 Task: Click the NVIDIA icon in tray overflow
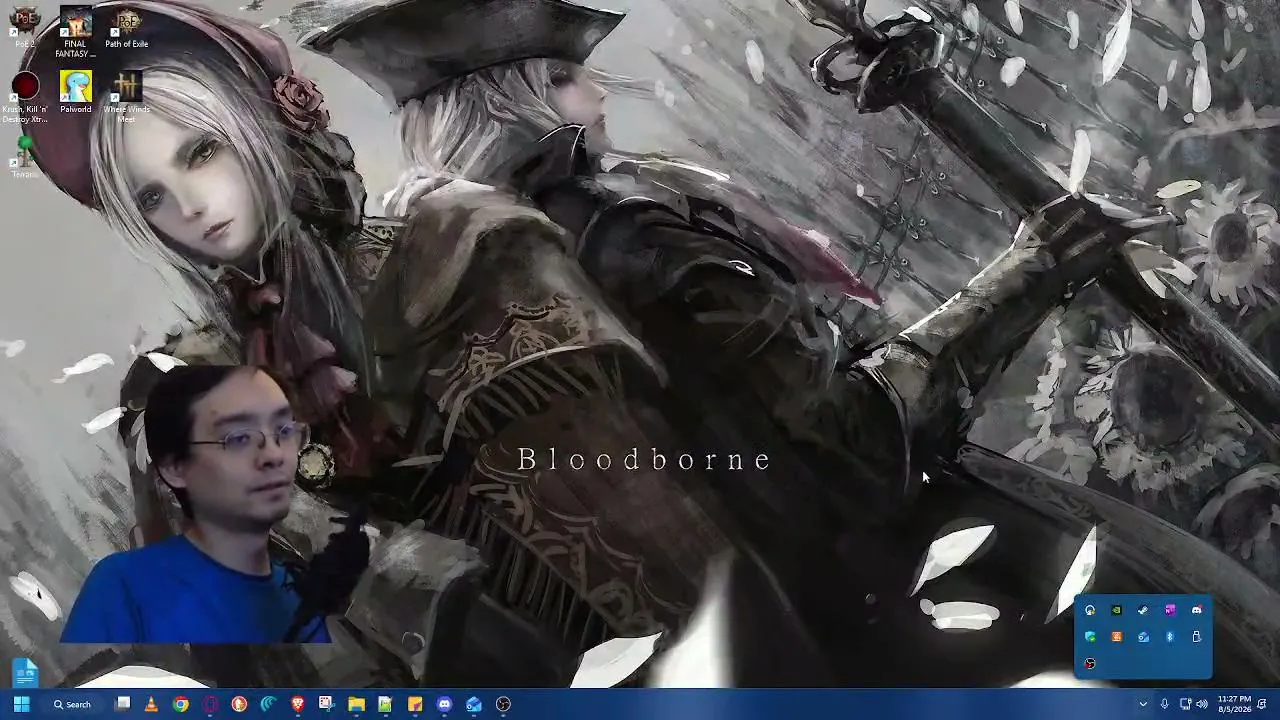1117,610
